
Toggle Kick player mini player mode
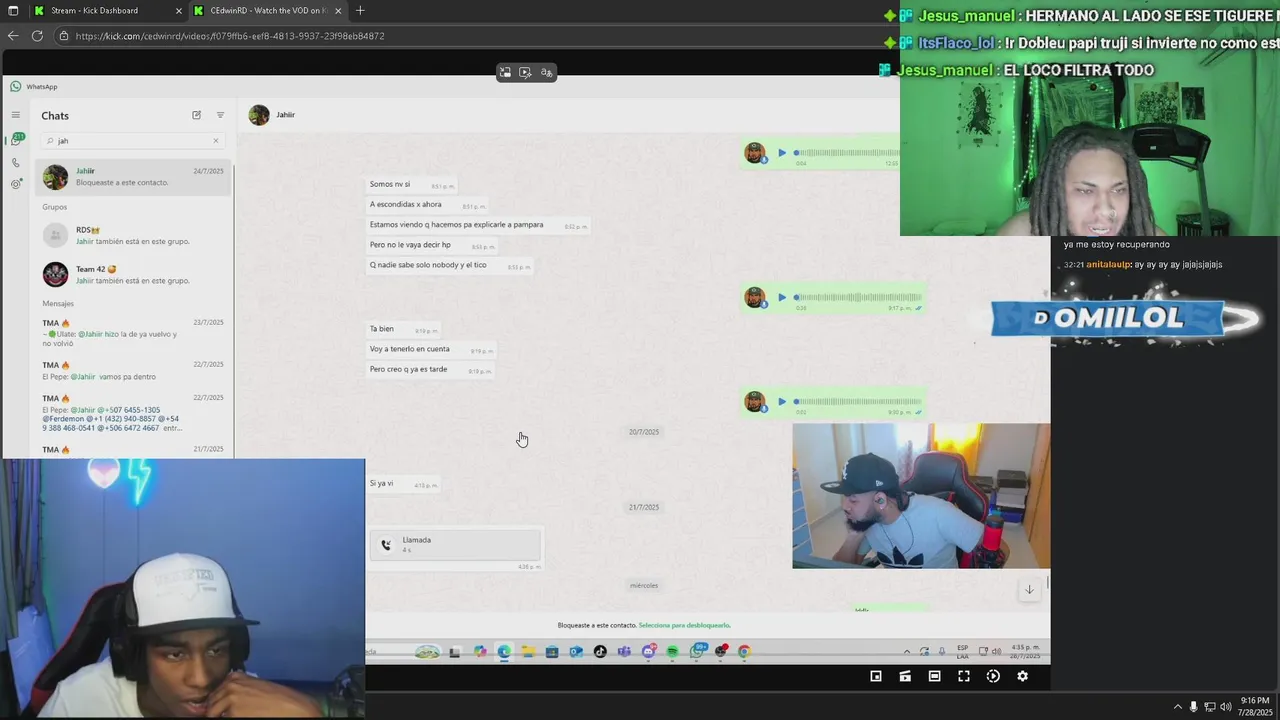pos(876,676)
